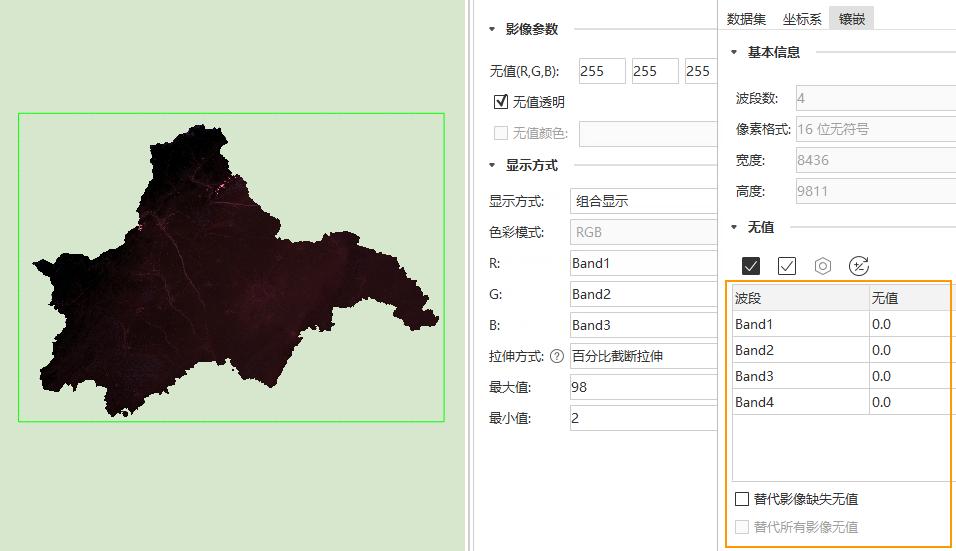The width and height of the screenshot is (956, 551).
Task: Open the 拉伸方式 dropdown showing 百分比截断拉伸
Action: click(x=643, y=356)
